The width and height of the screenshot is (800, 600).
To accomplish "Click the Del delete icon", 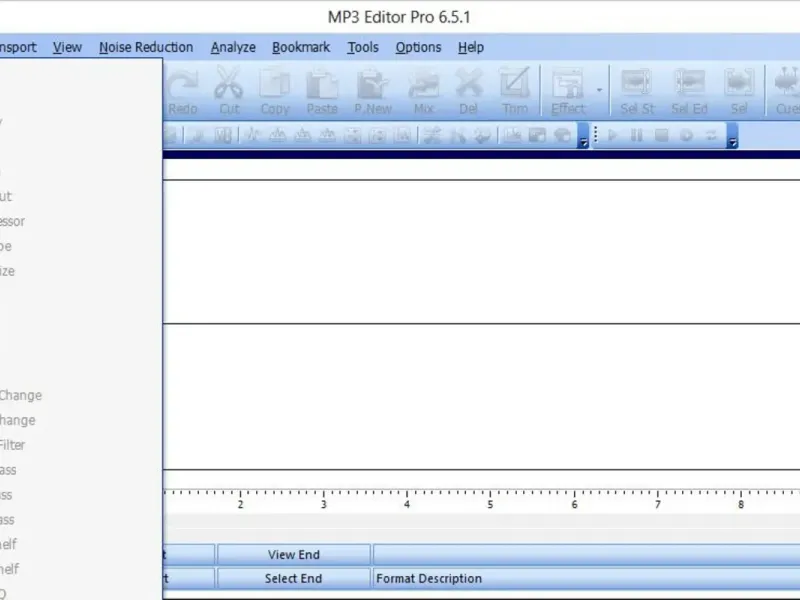I will coord(468,91).
